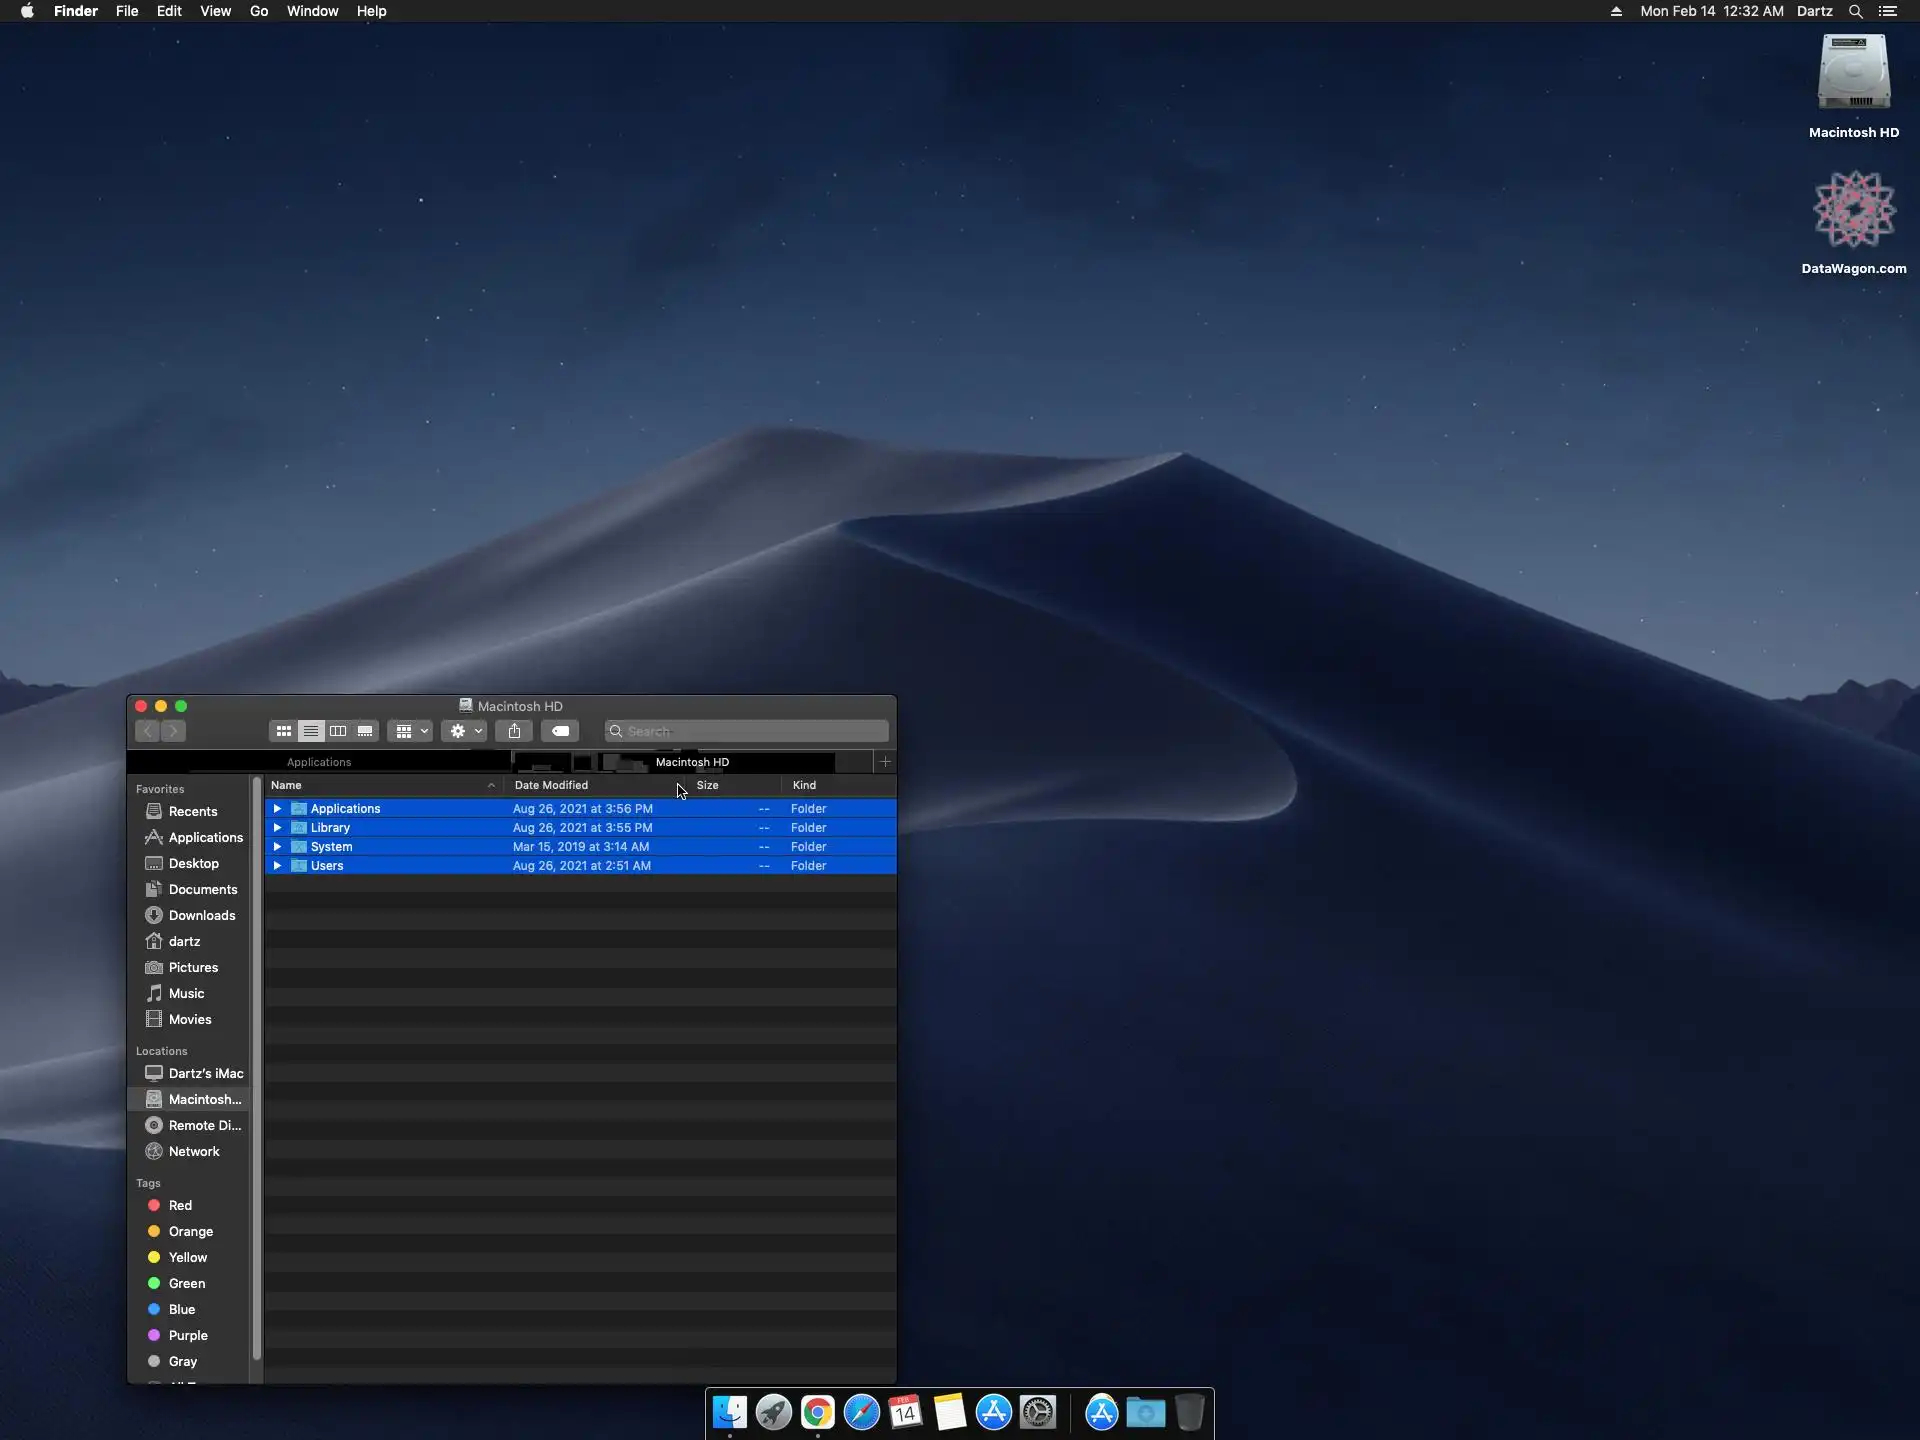Expand the Users folder disclosure triangle
The height and width of the screenshot is (1440, 1920).
click(277, 866)
